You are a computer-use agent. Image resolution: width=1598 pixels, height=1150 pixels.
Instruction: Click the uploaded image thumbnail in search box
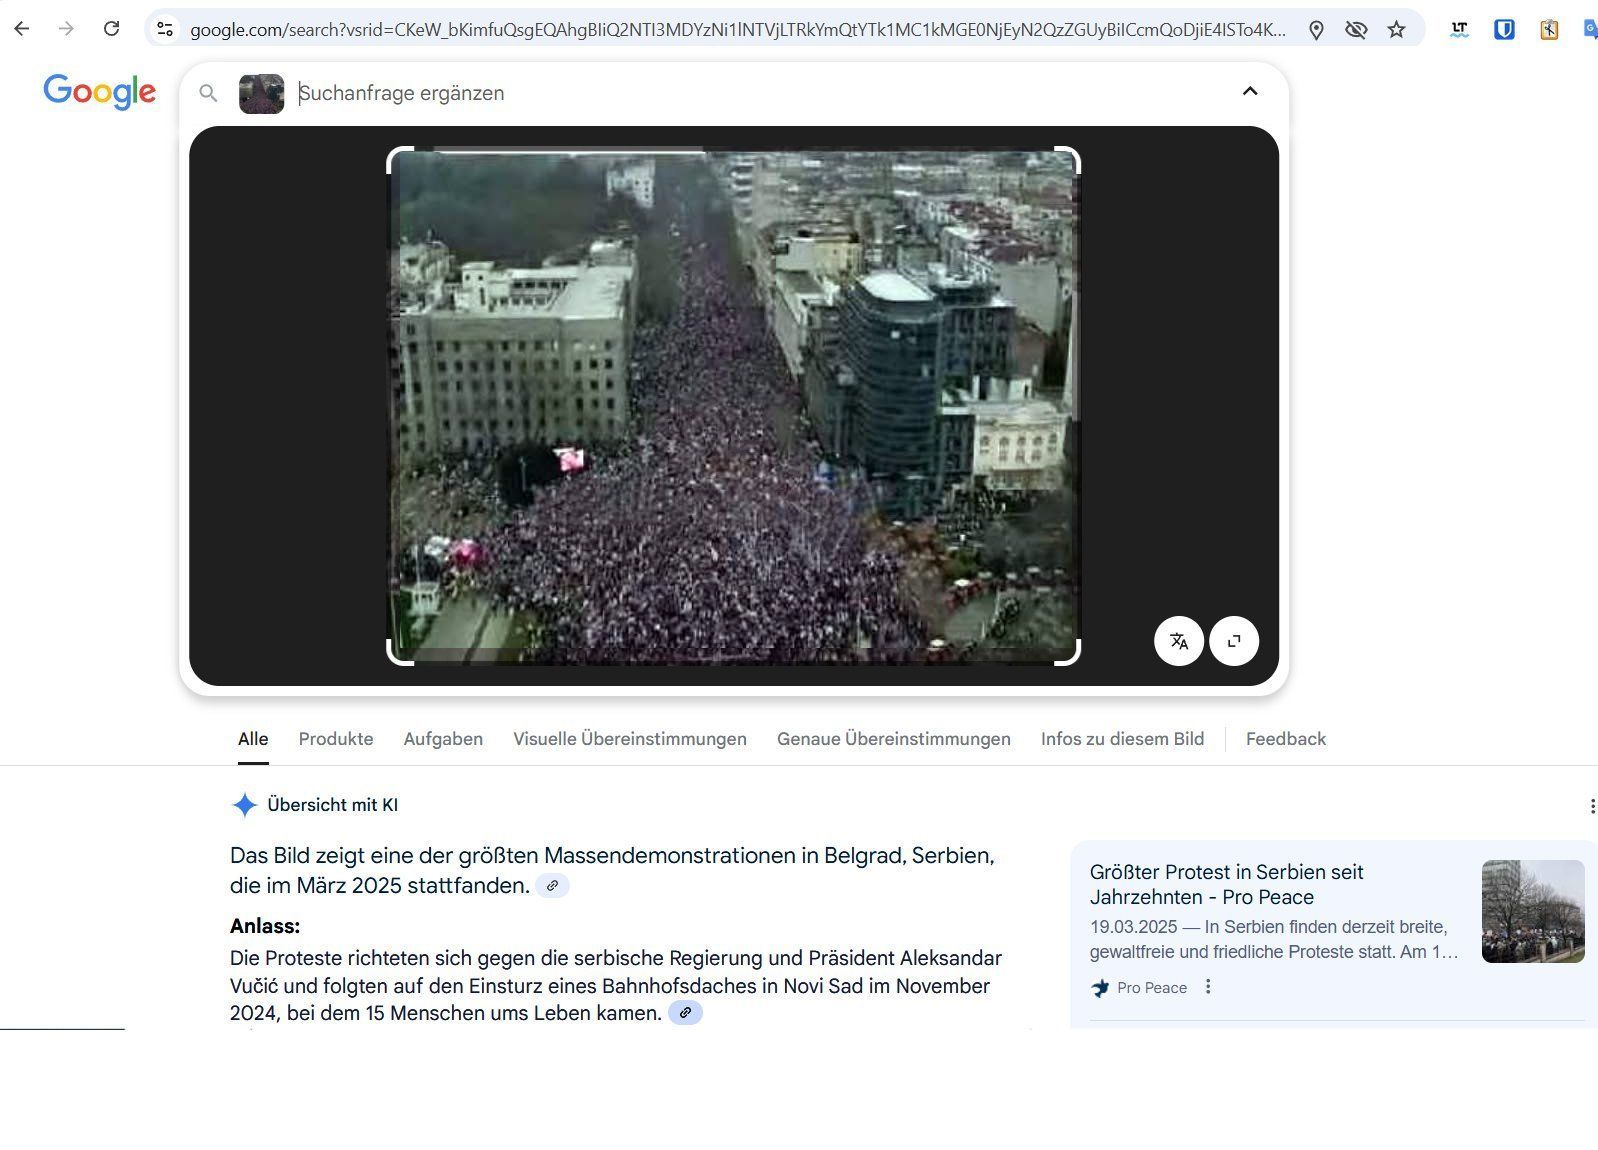[x=261, y=93]
